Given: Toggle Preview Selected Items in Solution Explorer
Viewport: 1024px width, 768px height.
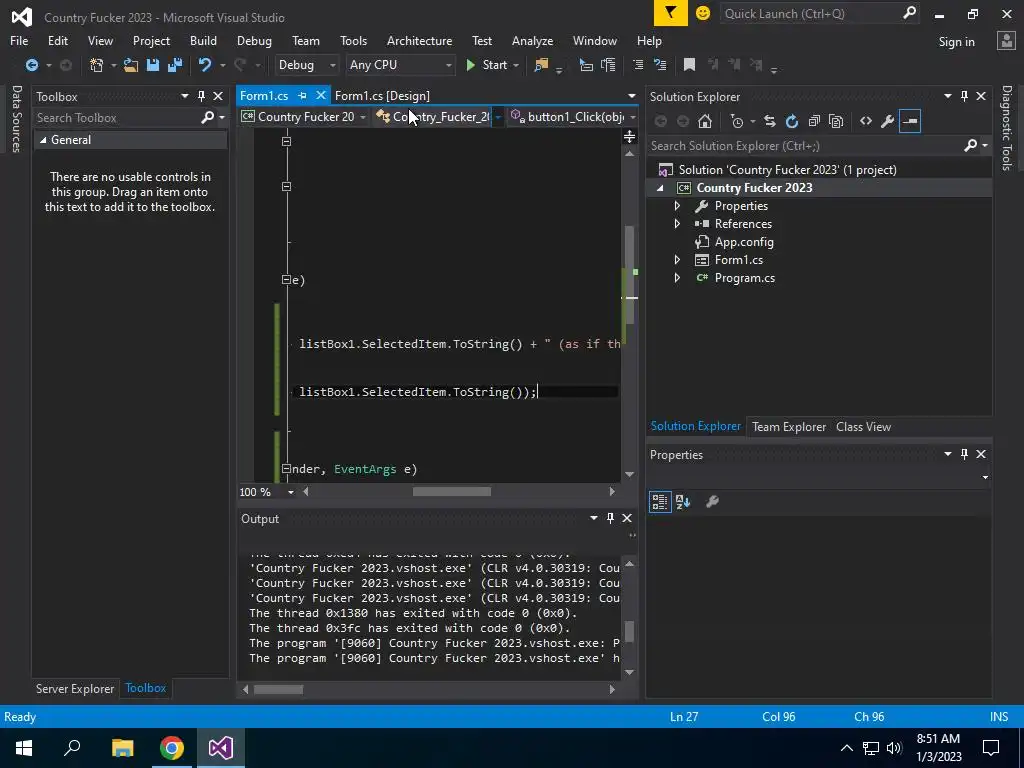Looking at the screenshot, I should [x=910, y=121].
